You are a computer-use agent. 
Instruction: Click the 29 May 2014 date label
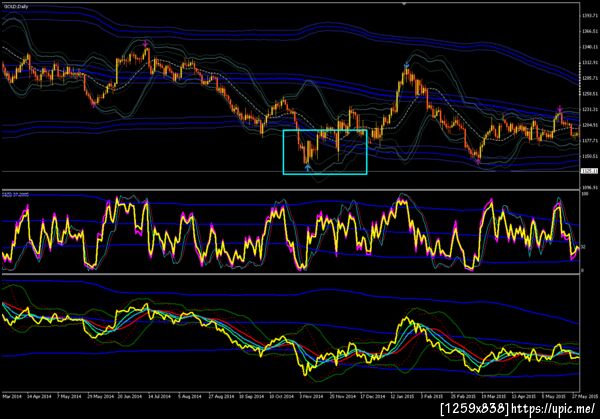[x=100, y=396]
